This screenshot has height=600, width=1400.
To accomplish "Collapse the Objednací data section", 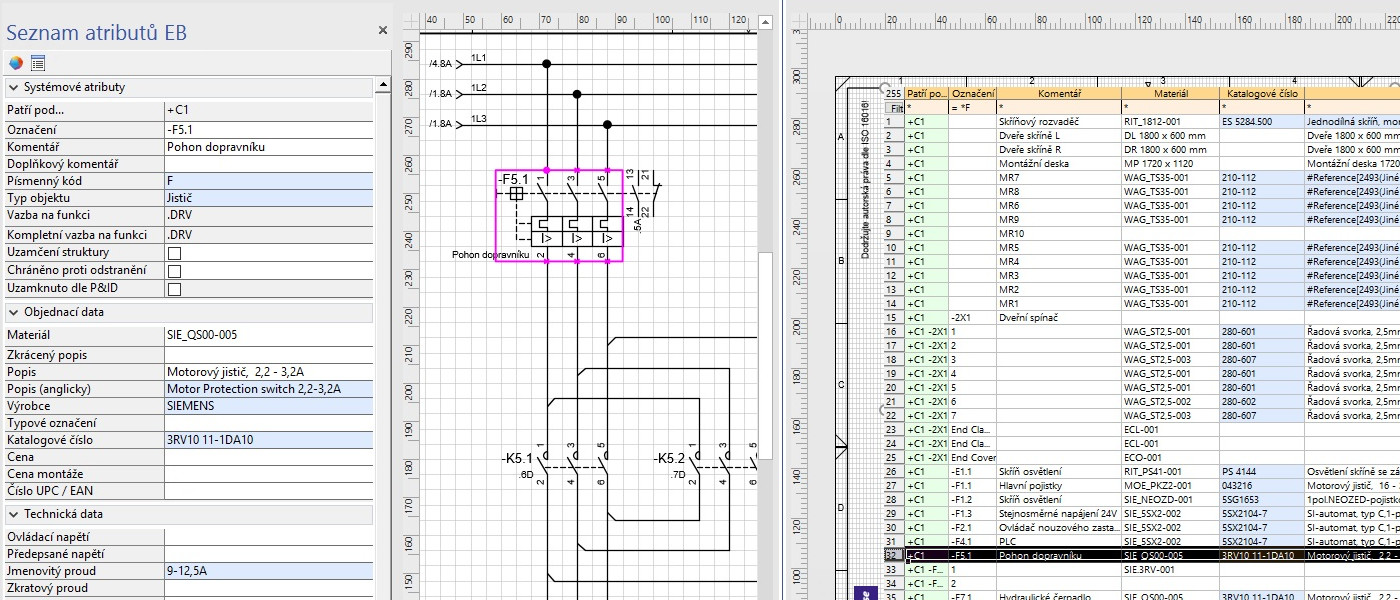I will pos(14,313).
